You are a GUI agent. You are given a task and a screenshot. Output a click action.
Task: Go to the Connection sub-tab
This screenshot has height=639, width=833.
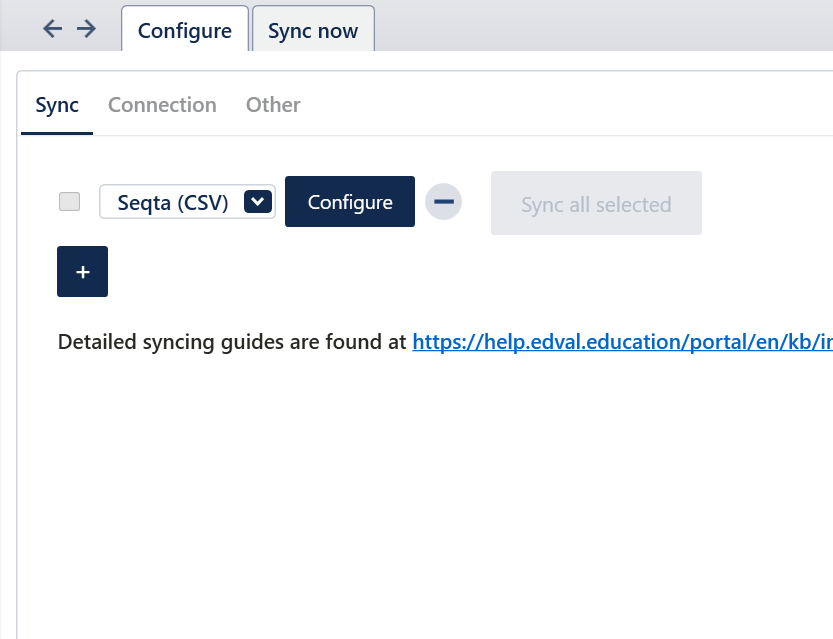[162, 105]
